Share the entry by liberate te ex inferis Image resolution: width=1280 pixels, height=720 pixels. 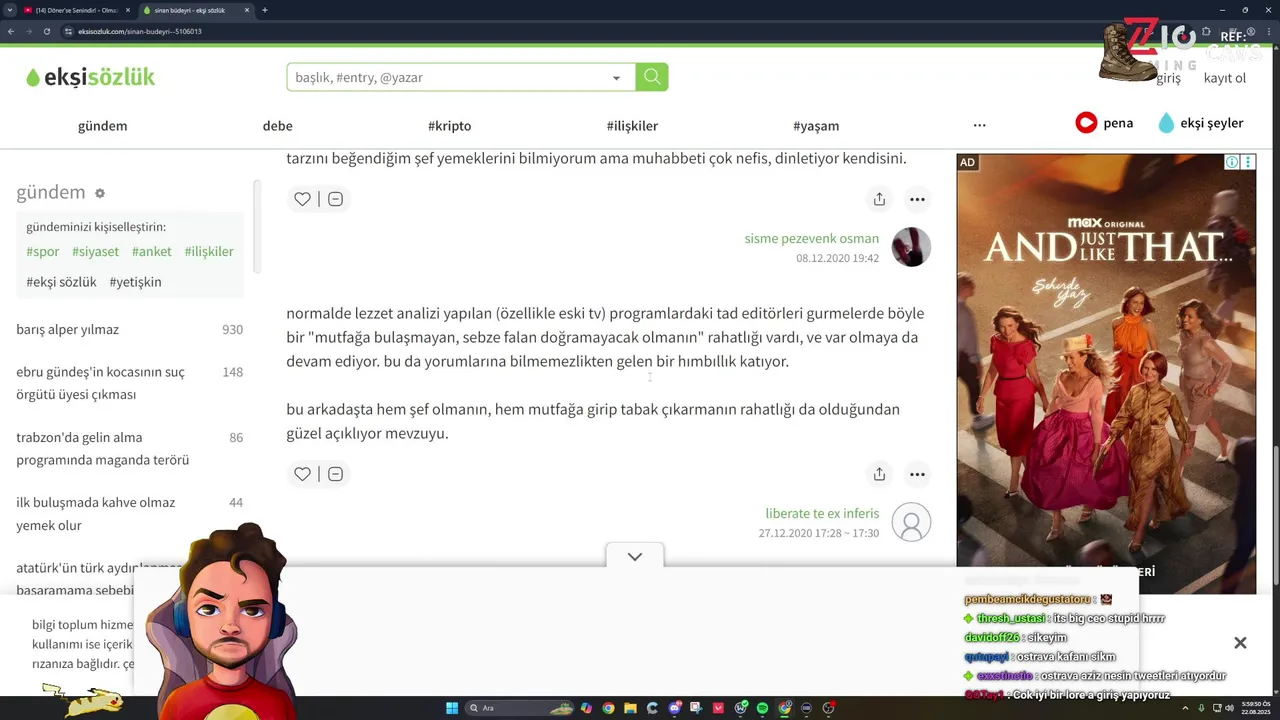pos(879,474)
